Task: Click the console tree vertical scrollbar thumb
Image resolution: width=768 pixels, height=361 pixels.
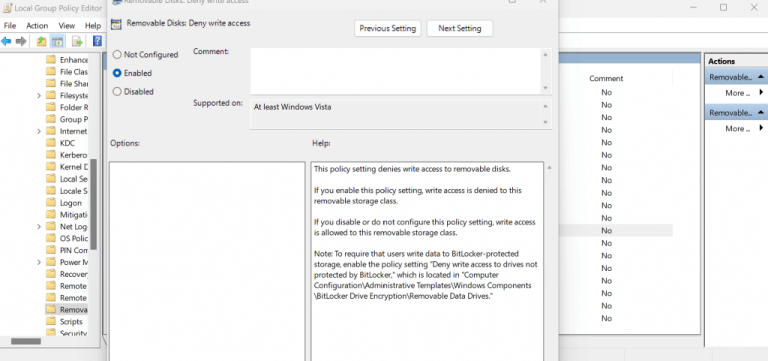Action: click(x=94, y=204)
